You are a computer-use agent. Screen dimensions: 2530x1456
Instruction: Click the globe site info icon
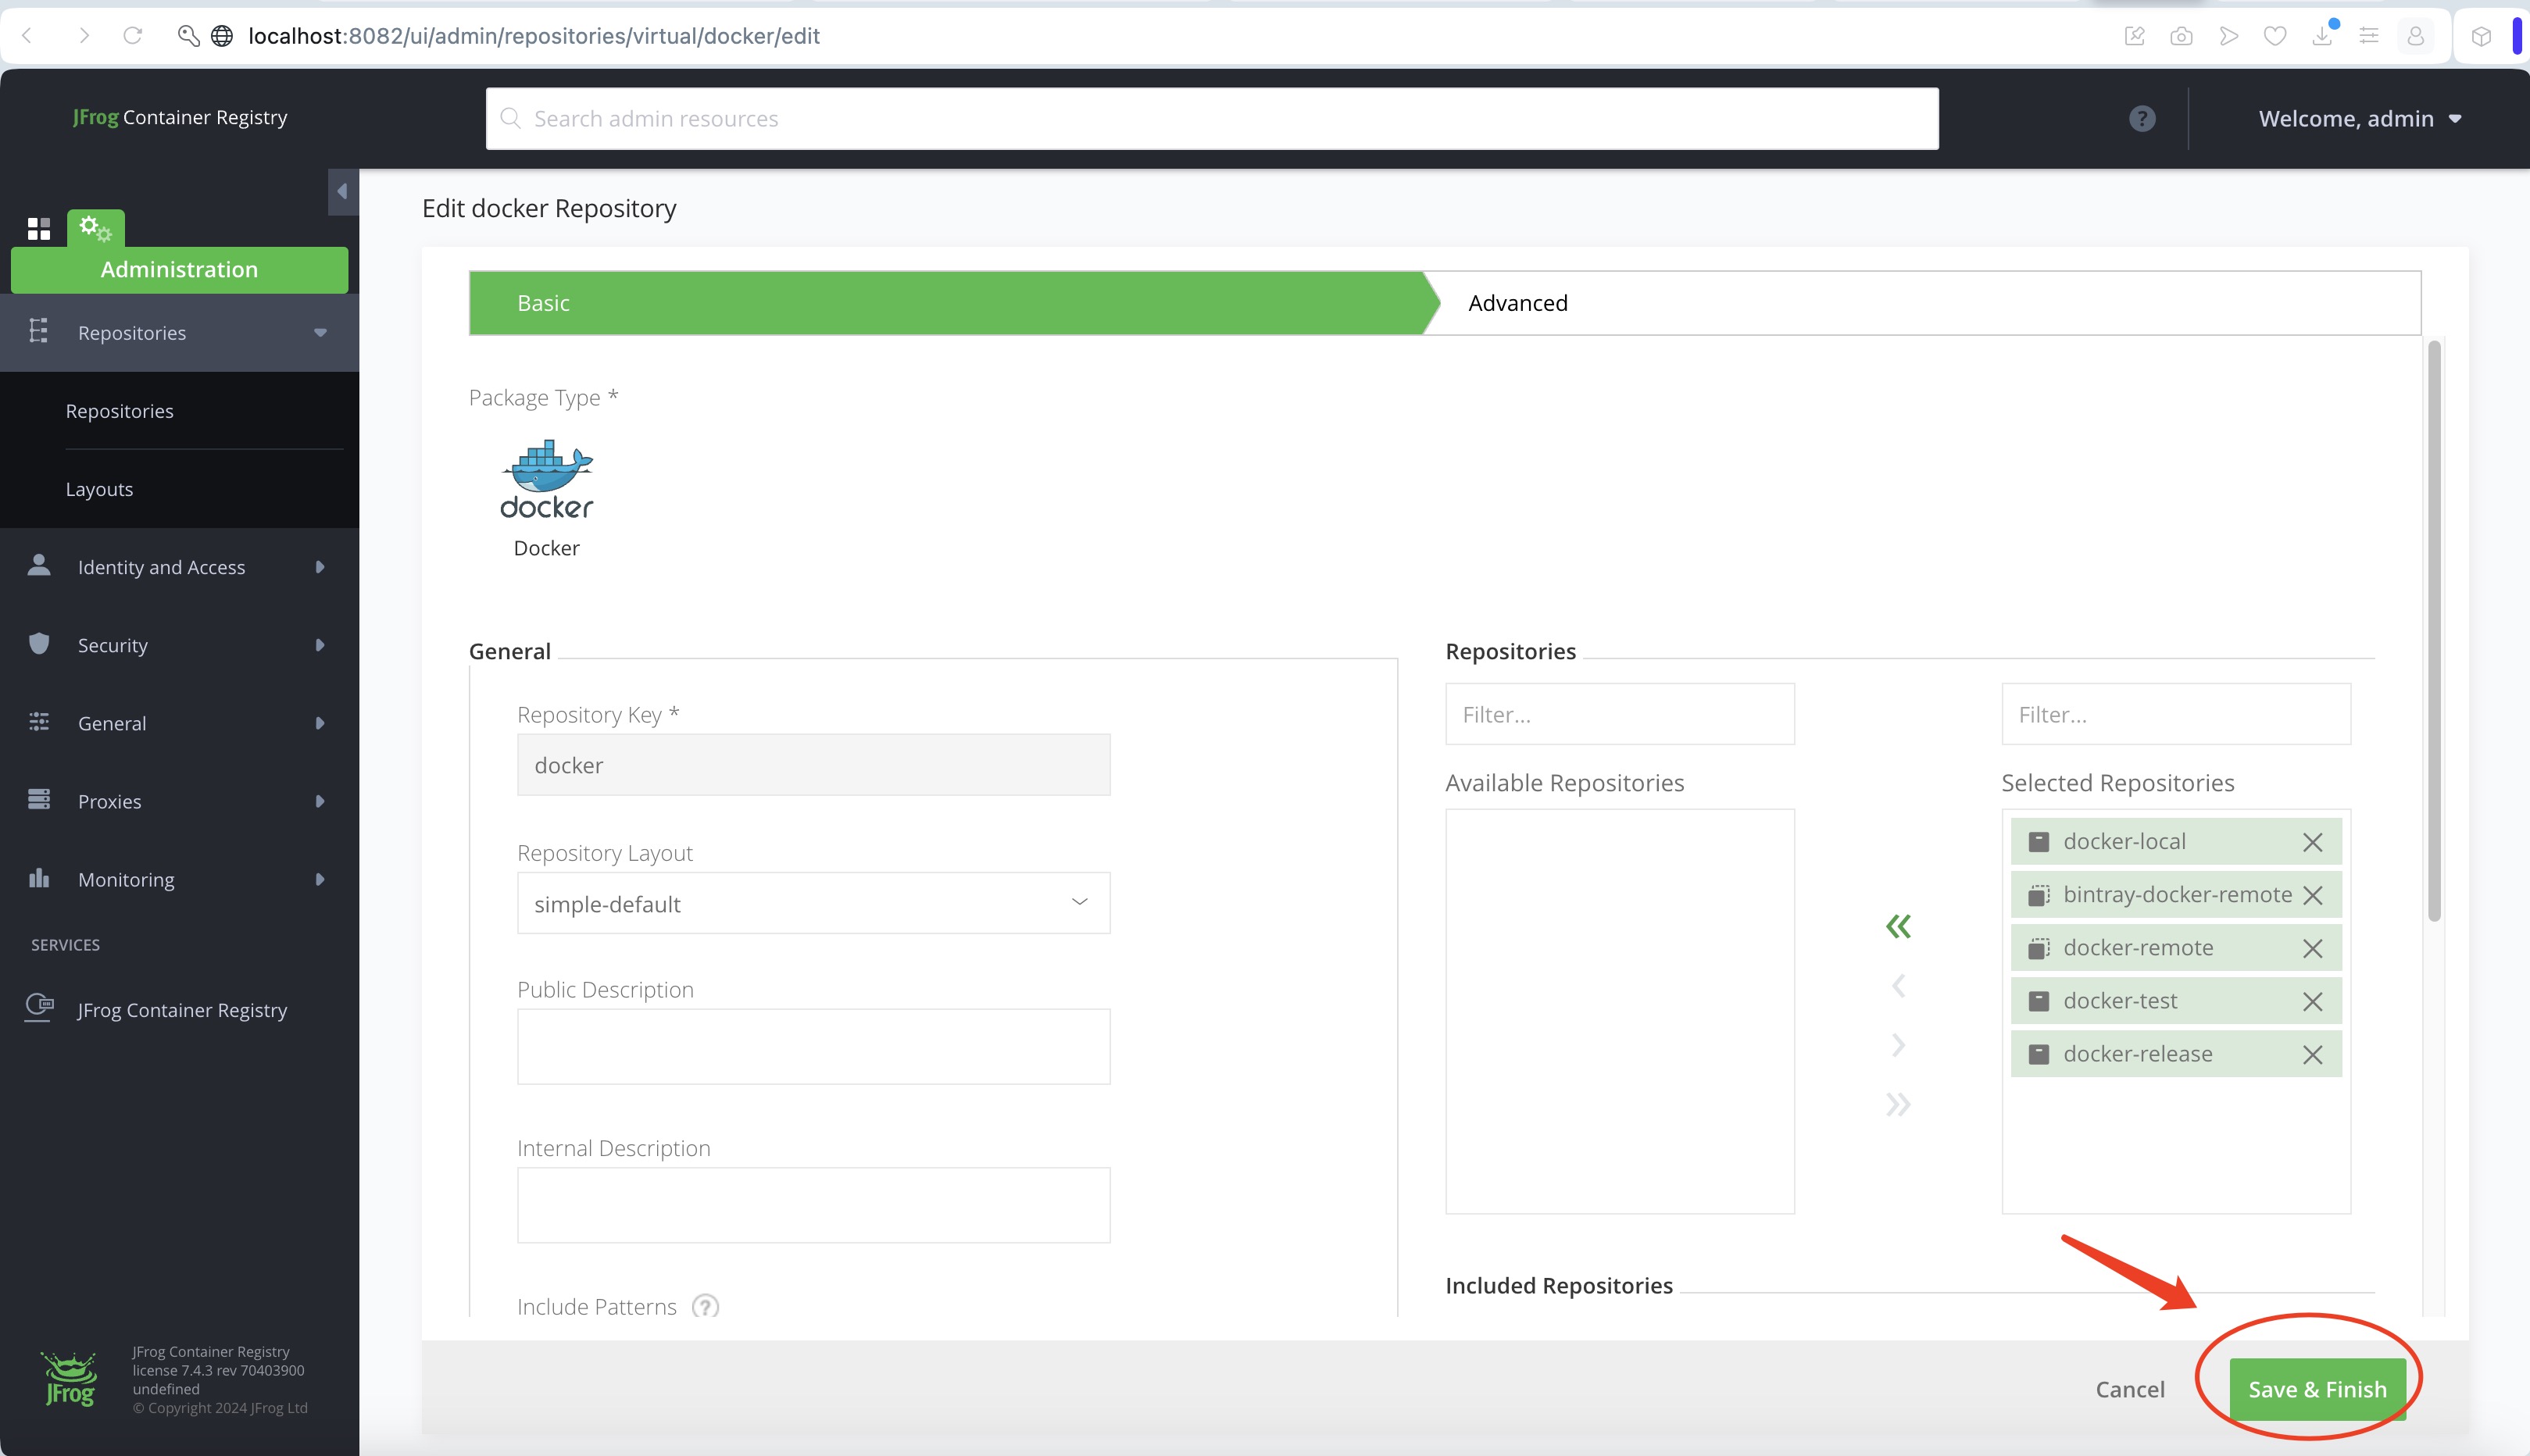tap(222, 36)
